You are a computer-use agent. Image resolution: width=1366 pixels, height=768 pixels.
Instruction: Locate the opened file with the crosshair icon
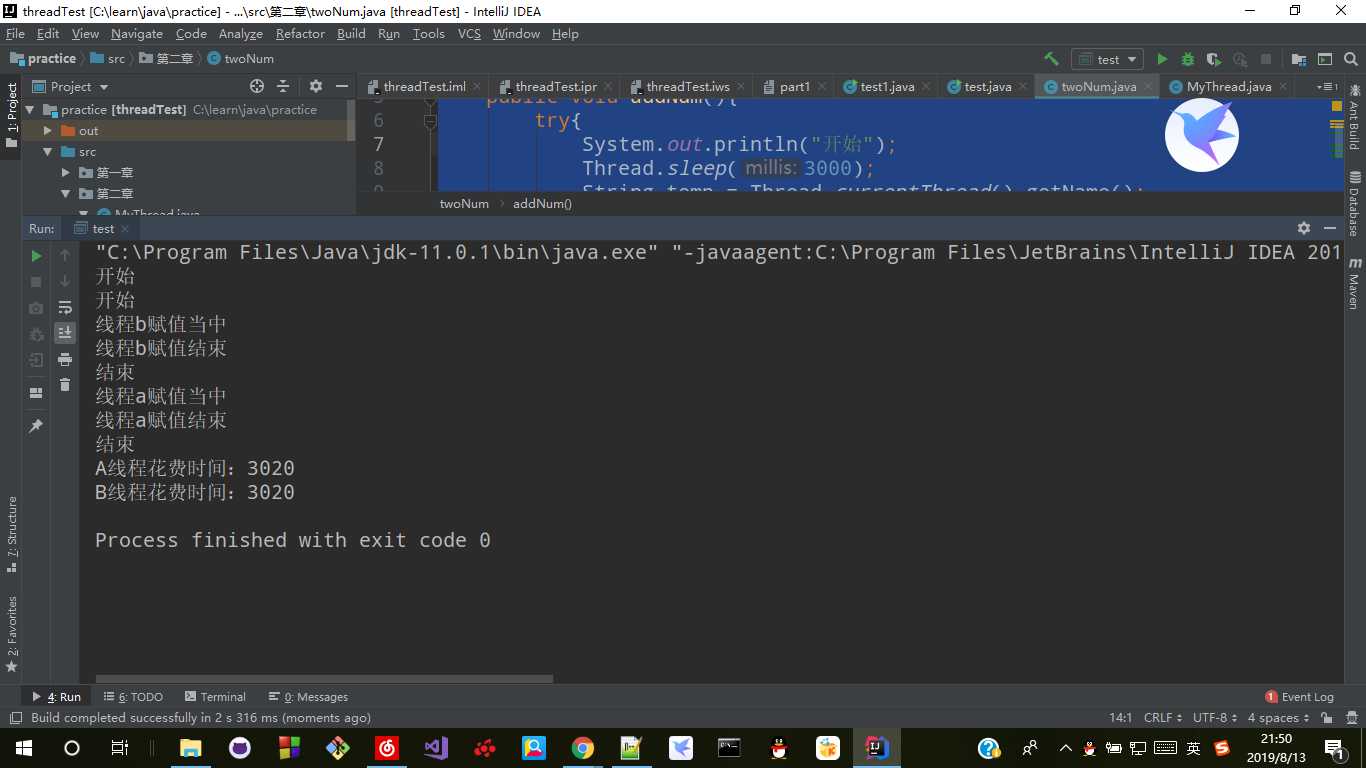pyautogui.click(x=257, y=86)
